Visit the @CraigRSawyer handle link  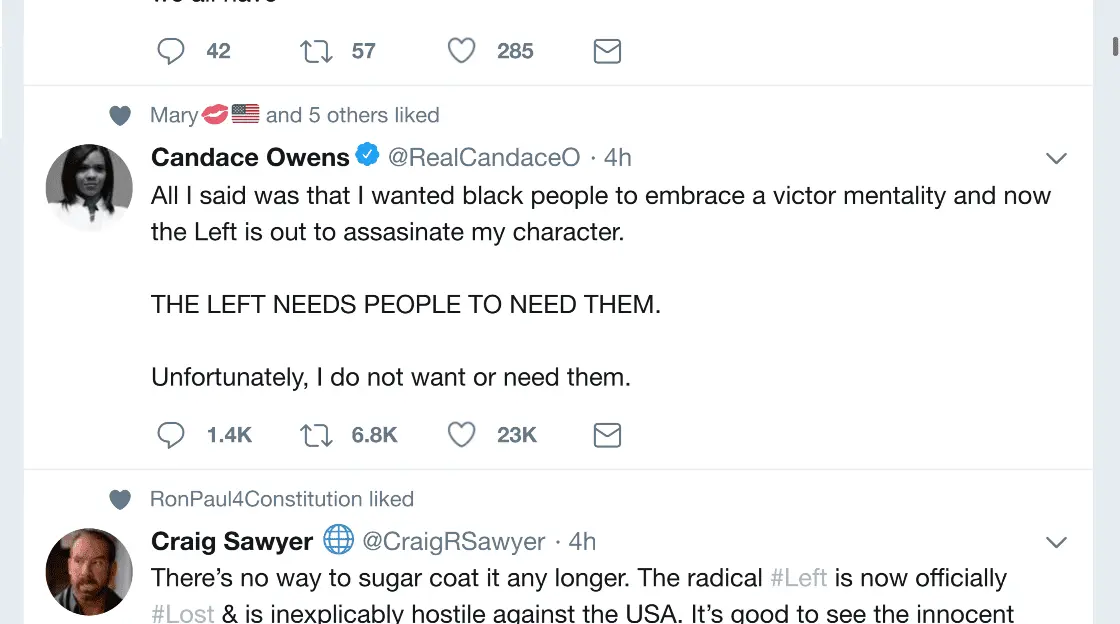coord(453,541)
